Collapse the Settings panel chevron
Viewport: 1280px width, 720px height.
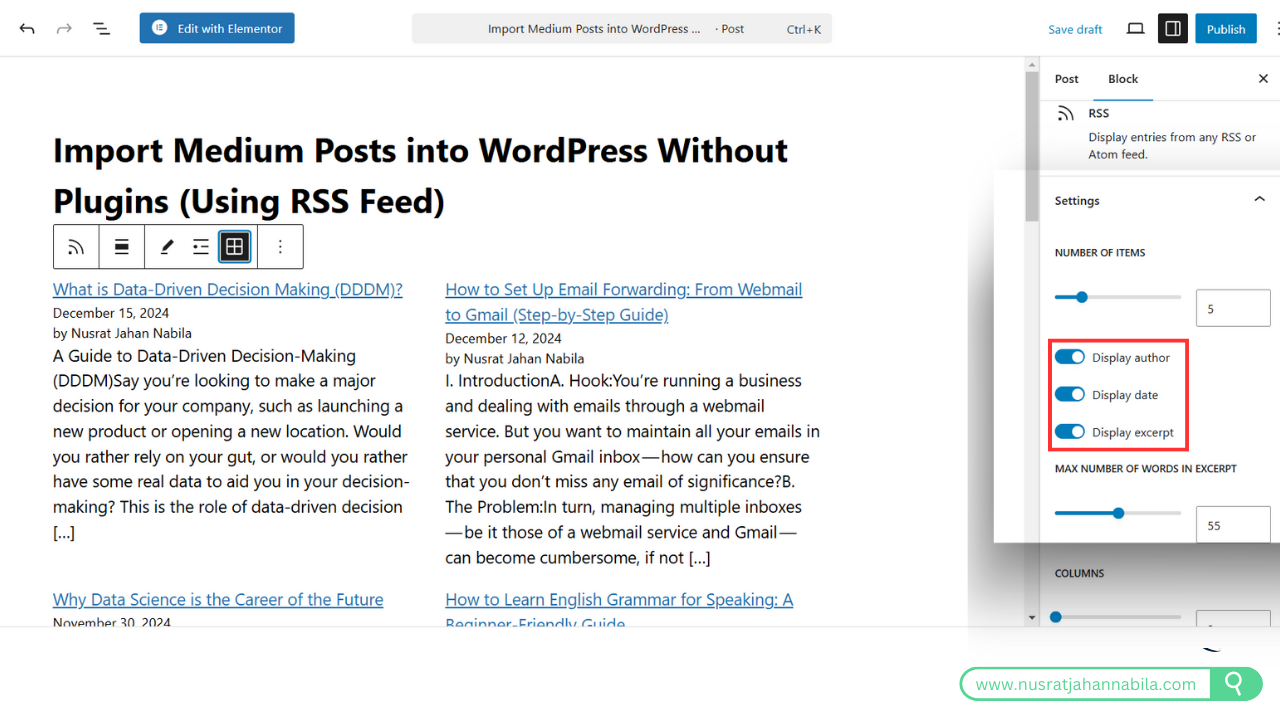coord(1259,200)
